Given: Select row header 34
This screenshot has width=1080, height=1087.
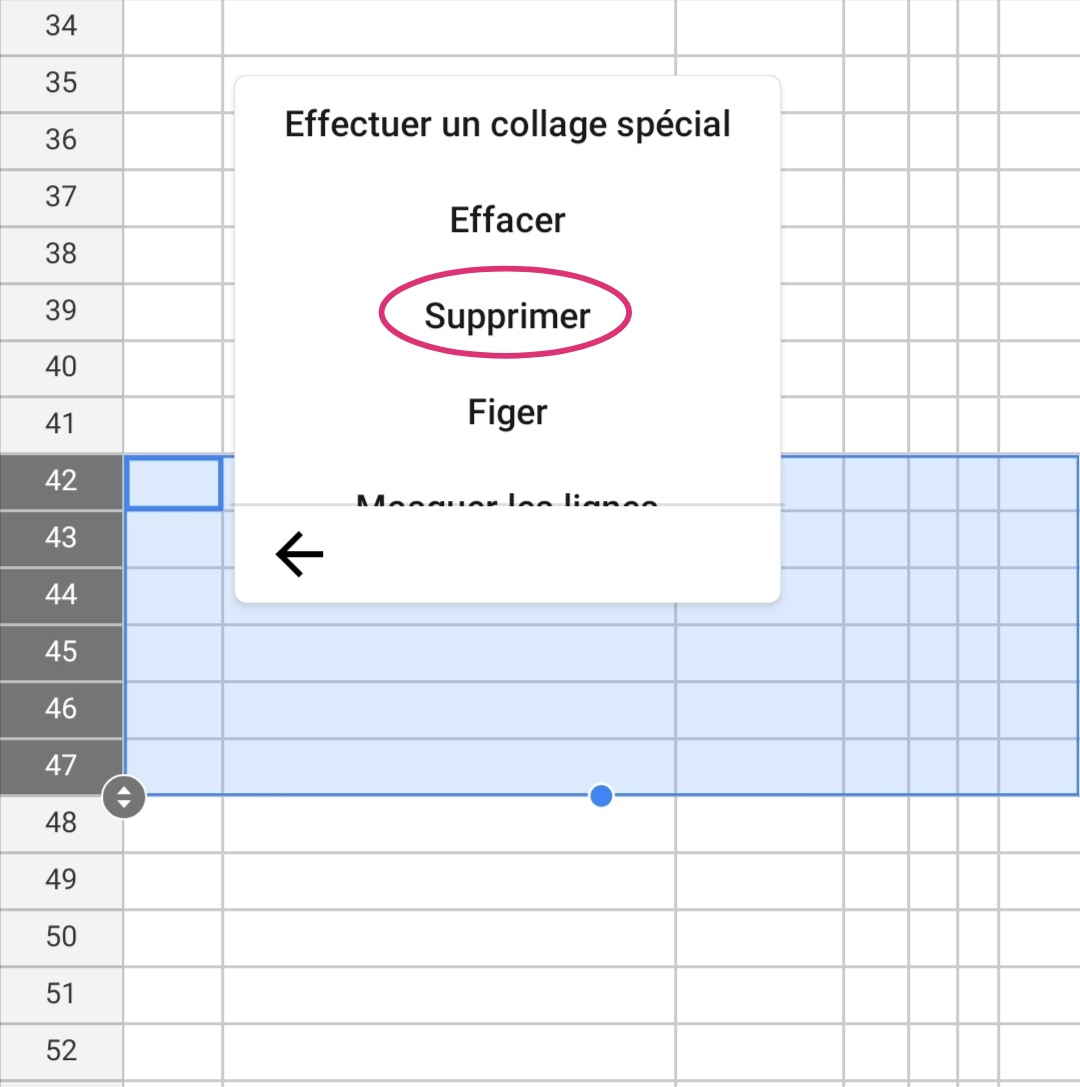Looking at the screenshot, I should pos(61,26).
